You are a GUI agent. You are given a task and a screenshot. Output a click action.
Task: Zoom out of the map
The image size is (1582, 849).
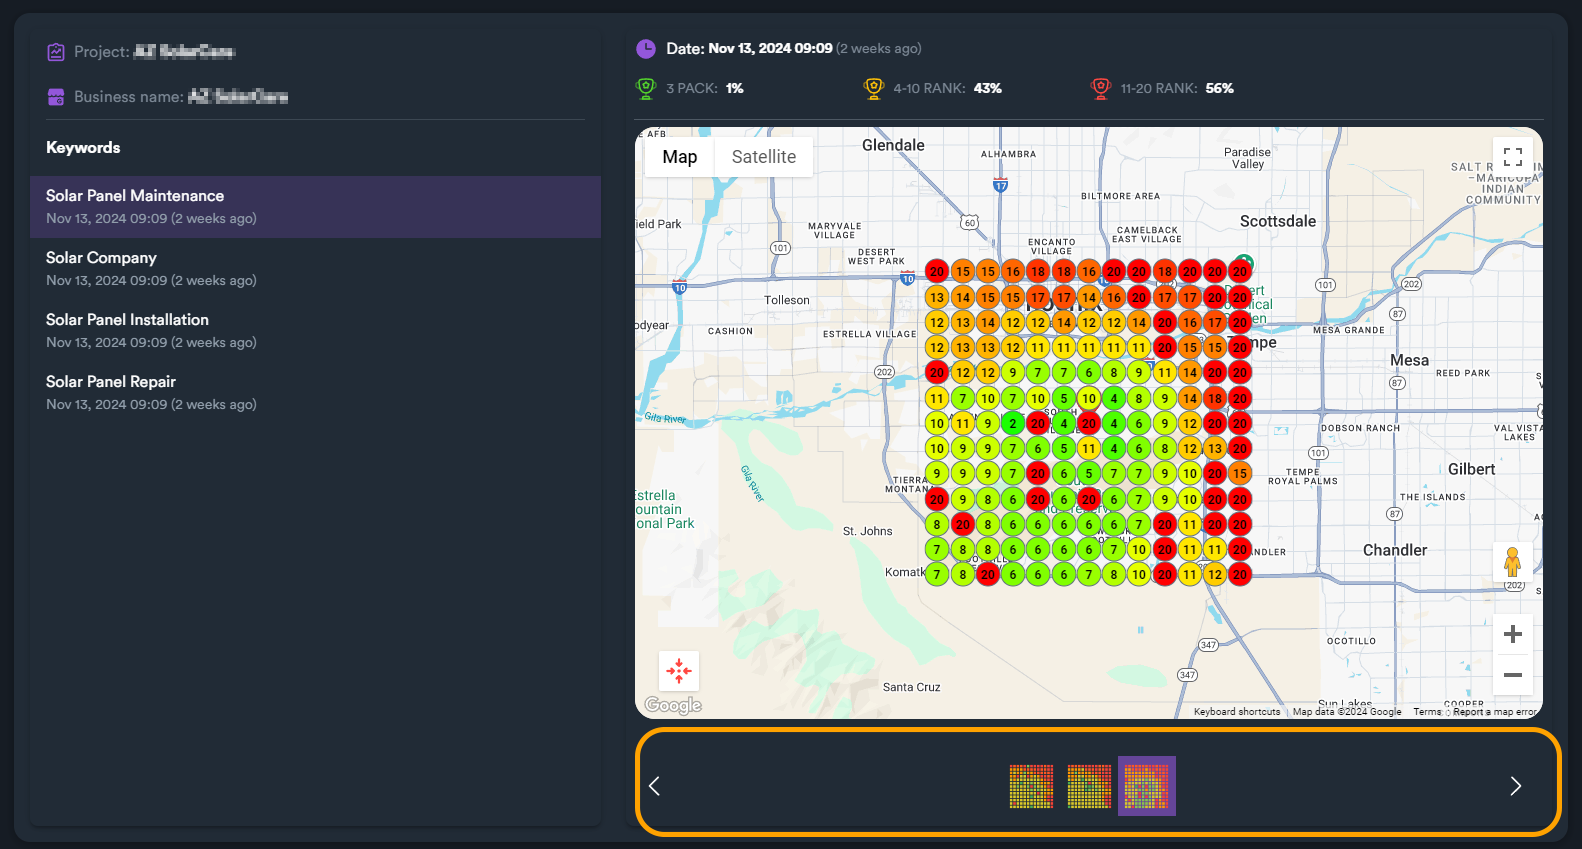[x=1513, y=675]
